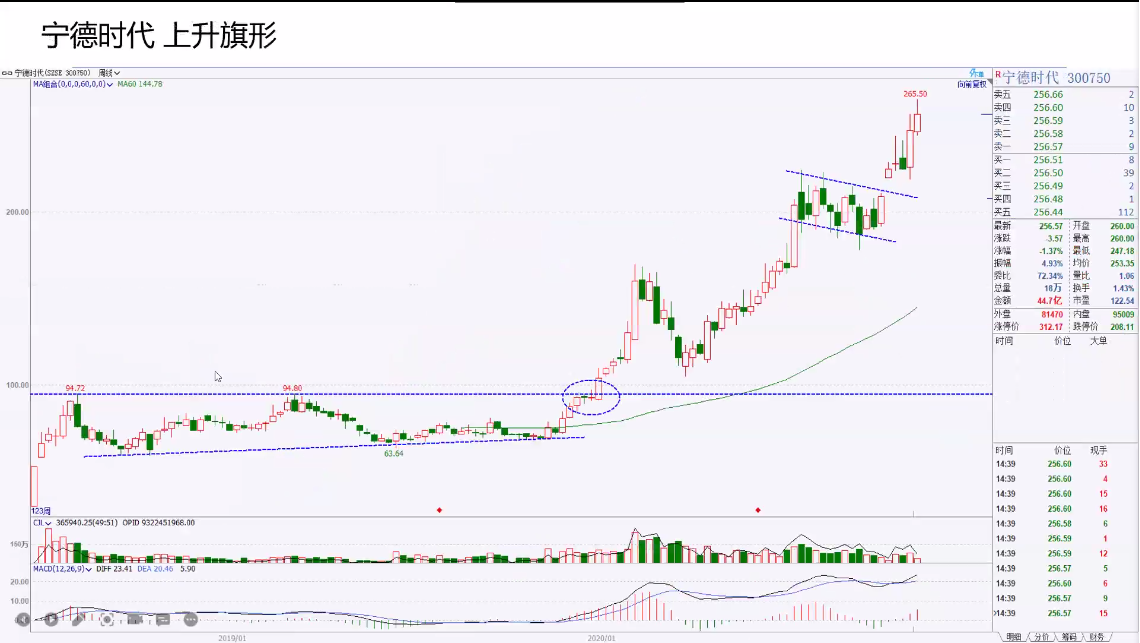Open the 向前复权 adjustment dropdown
The image size is (1140, 643).
(x=974, y=84)
